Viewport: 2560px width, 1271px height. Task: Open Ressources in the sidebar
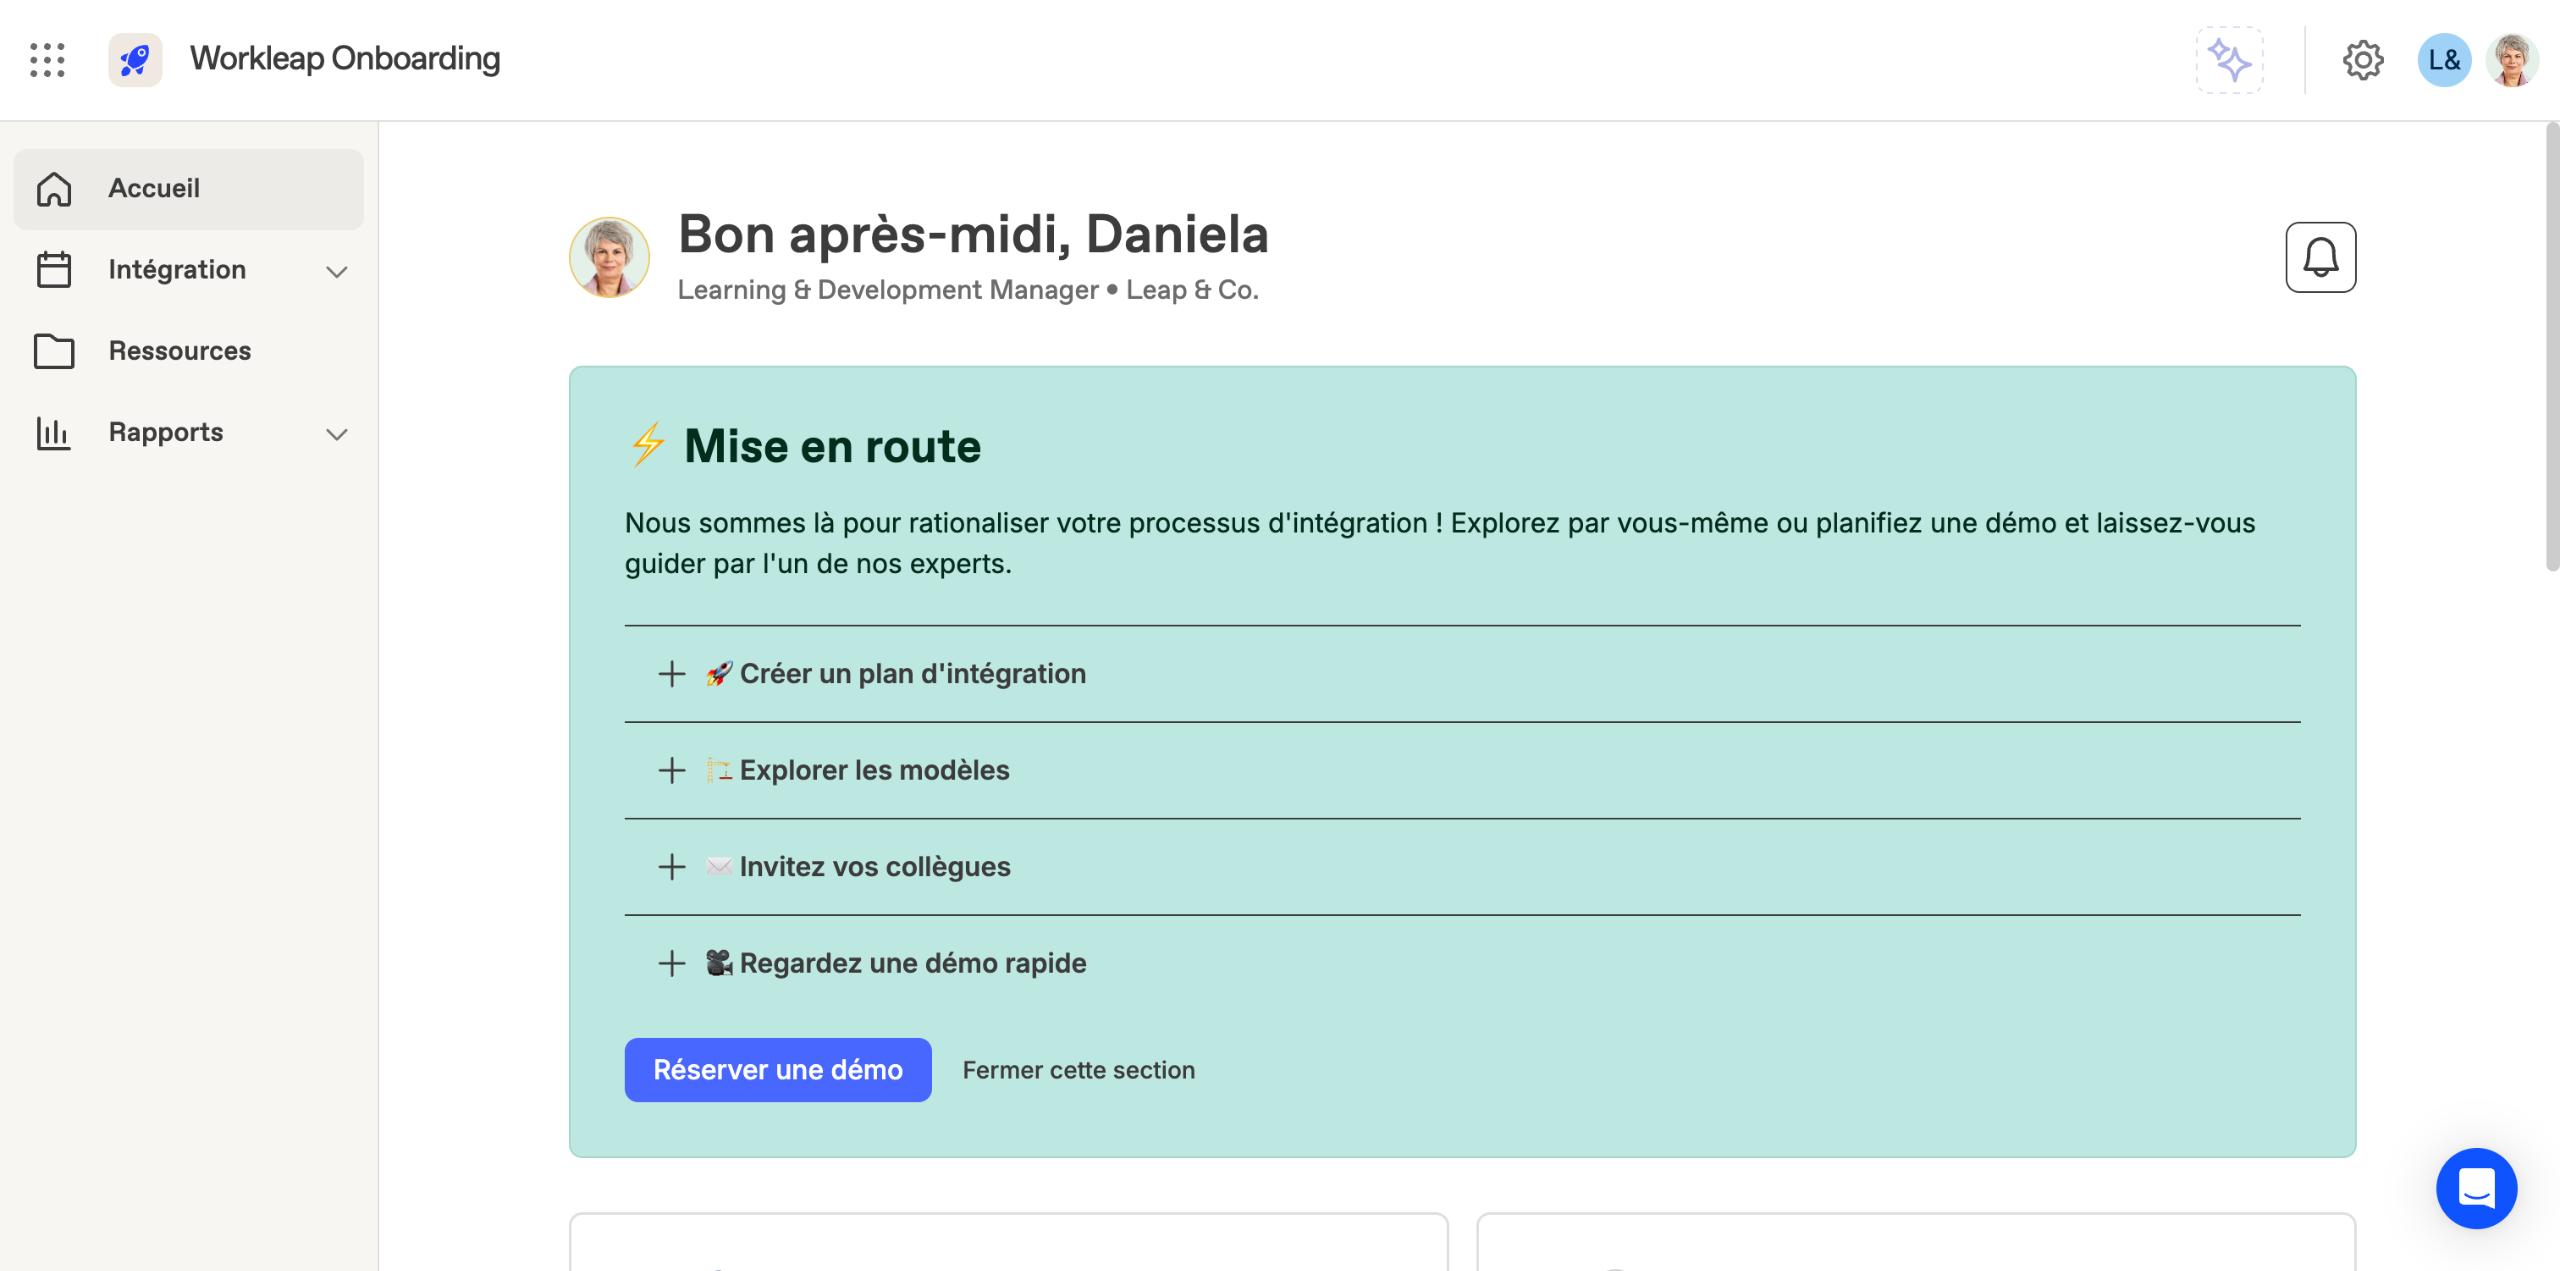coord(180,351)
